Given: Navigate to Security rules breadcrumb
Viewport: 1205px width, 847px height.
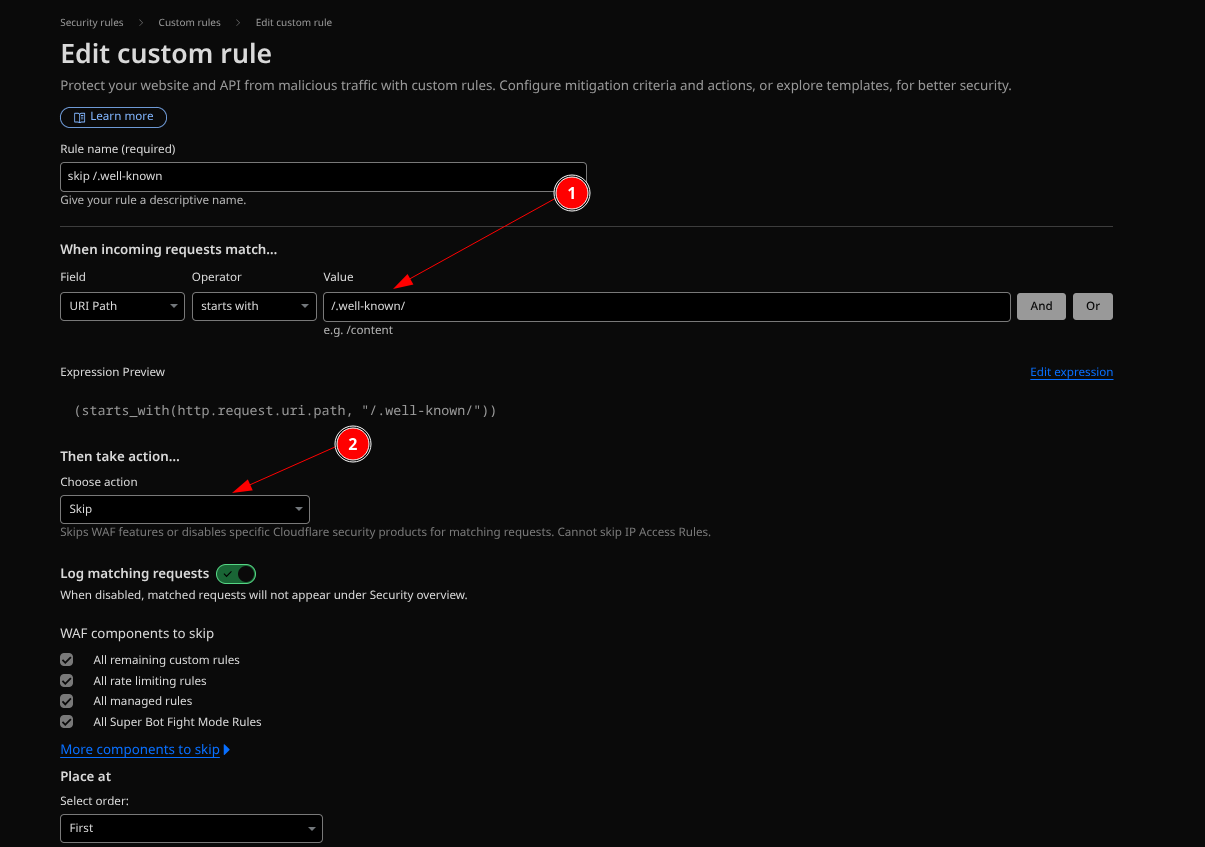Looking at the screenshot, I should coord(91,22).
